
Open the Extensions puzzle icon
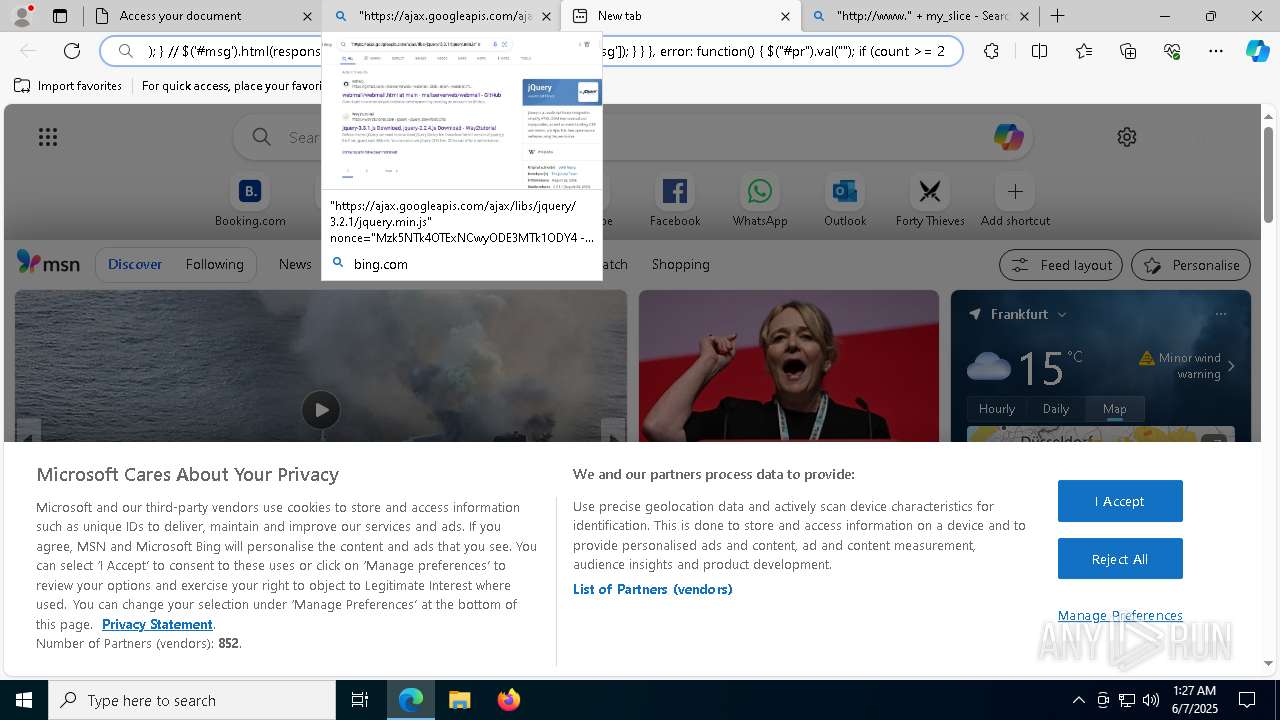[991, 51]
